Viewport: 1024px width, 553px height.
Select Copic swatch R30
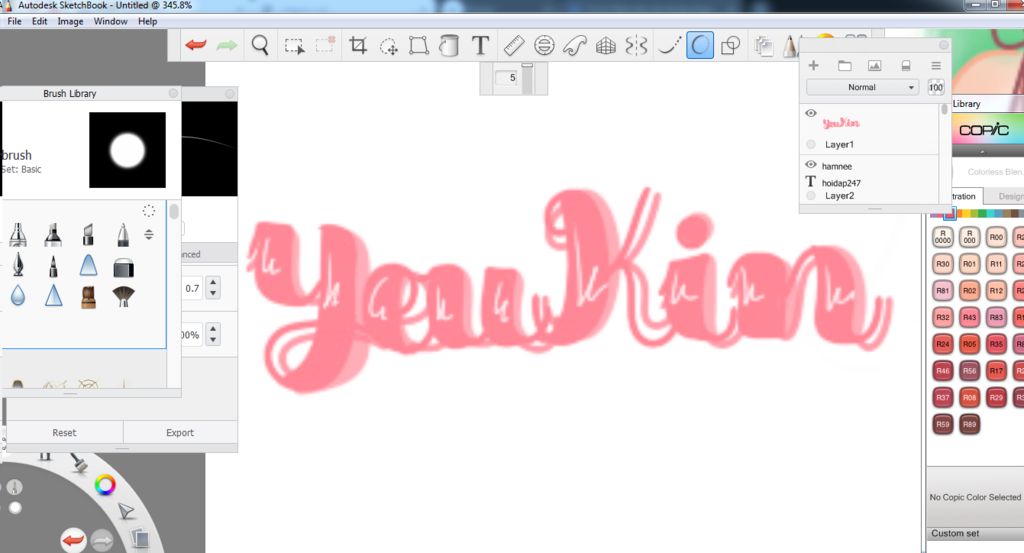(x=942, y=264)
